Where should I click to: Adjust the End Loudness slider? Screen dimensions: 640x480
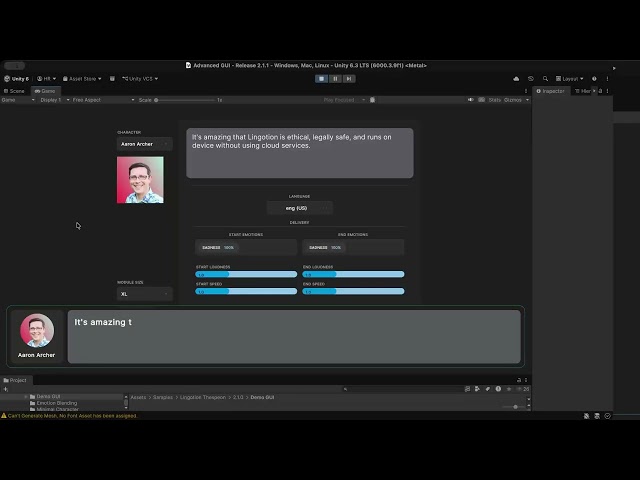[x=353, y=274]
